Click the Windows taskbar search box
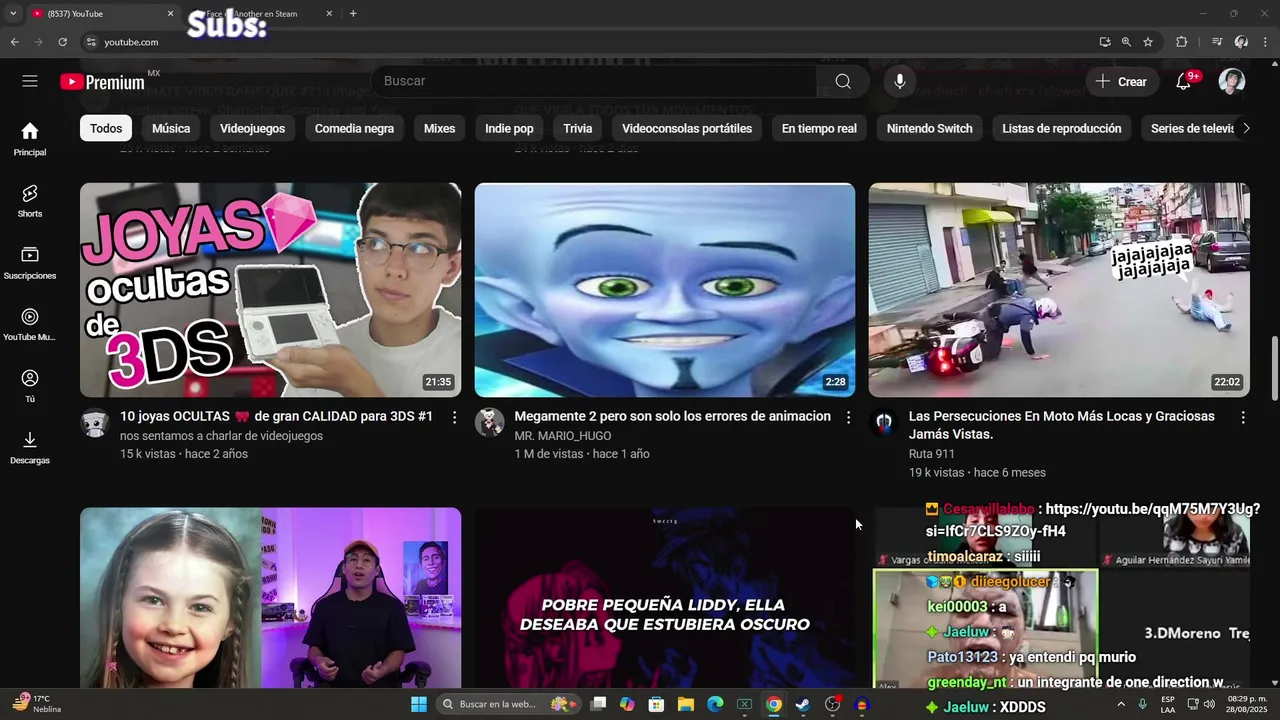The image size is (1280, 720). coord(510,704)
